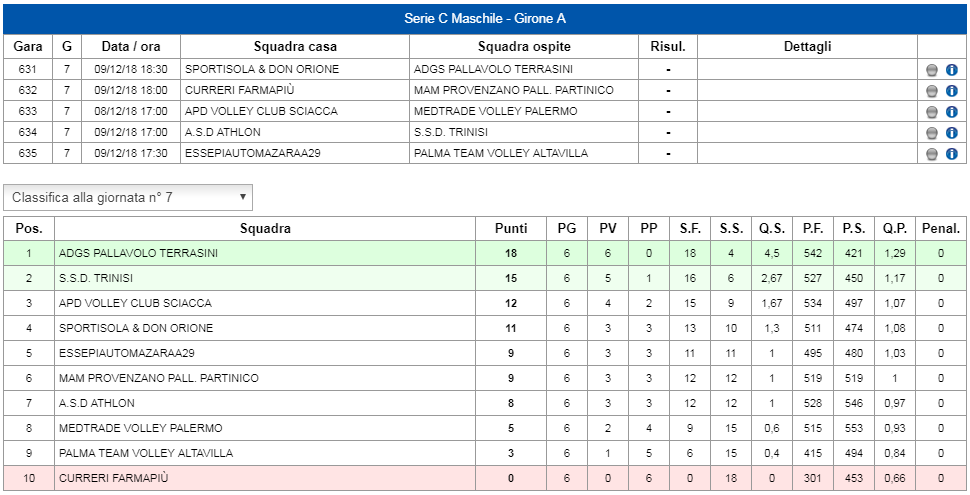Select ADGS PALLAVOLO TERRASINI in standings

coord(138,253)
